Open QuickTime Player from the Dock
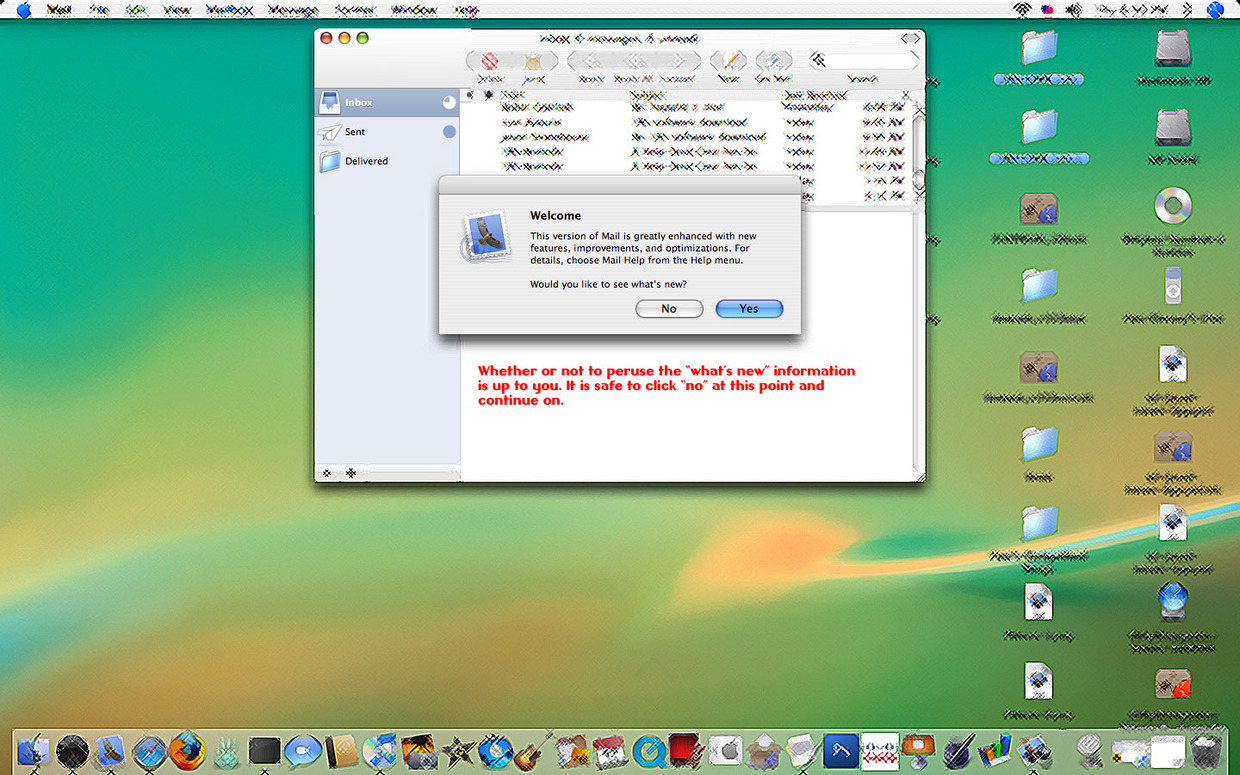This screenshot has width=1240, height=775. pos(650,751)
